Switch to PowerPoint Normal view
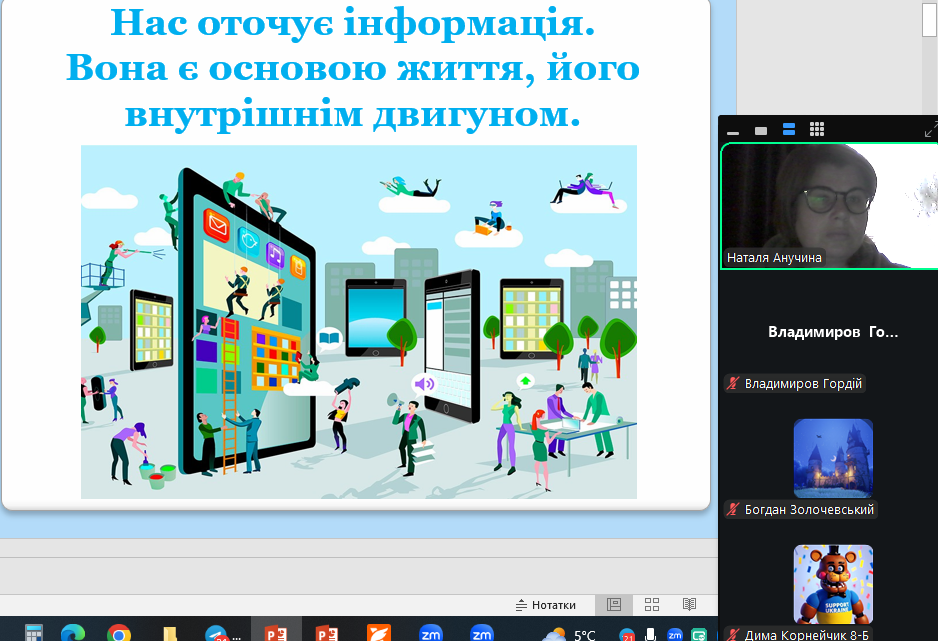938x641 pixels. point(614,605)
